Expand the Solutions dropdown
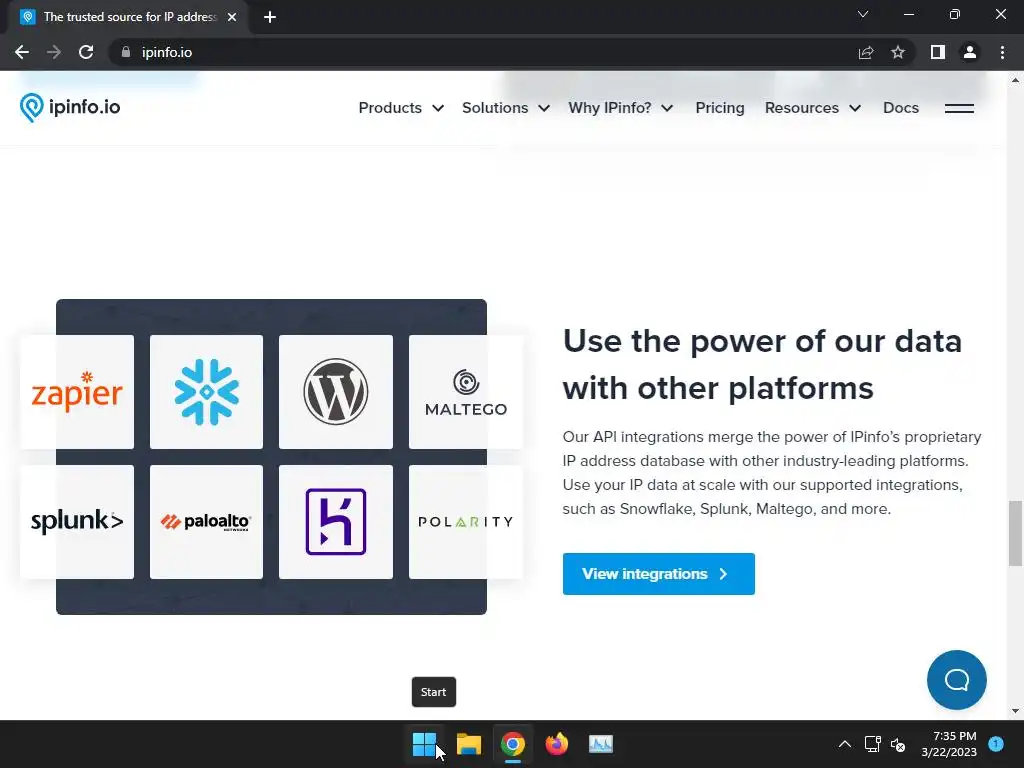The height and width of the screenshot is (768, 1024). 506,108
